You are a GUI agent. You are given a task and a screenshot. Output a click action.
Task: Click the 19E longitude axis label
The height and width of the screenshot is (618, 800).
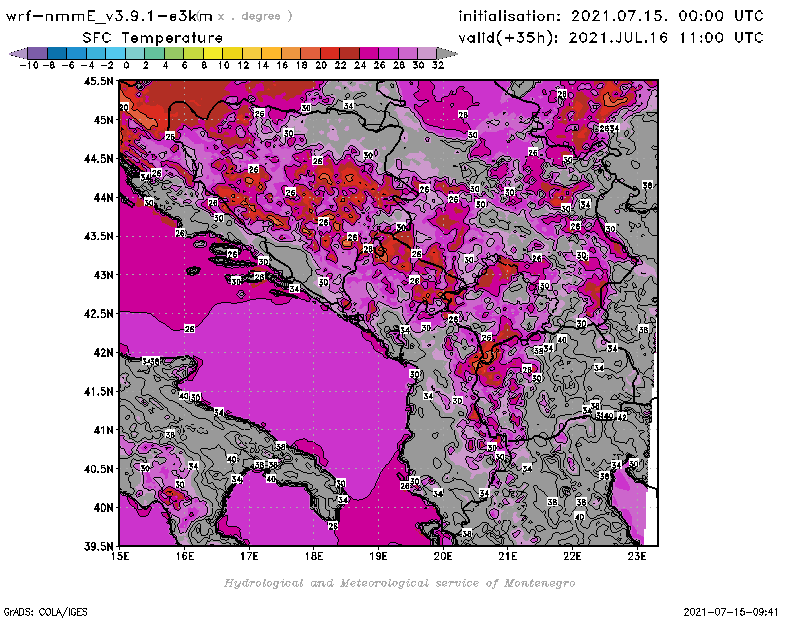pos(379,556)
